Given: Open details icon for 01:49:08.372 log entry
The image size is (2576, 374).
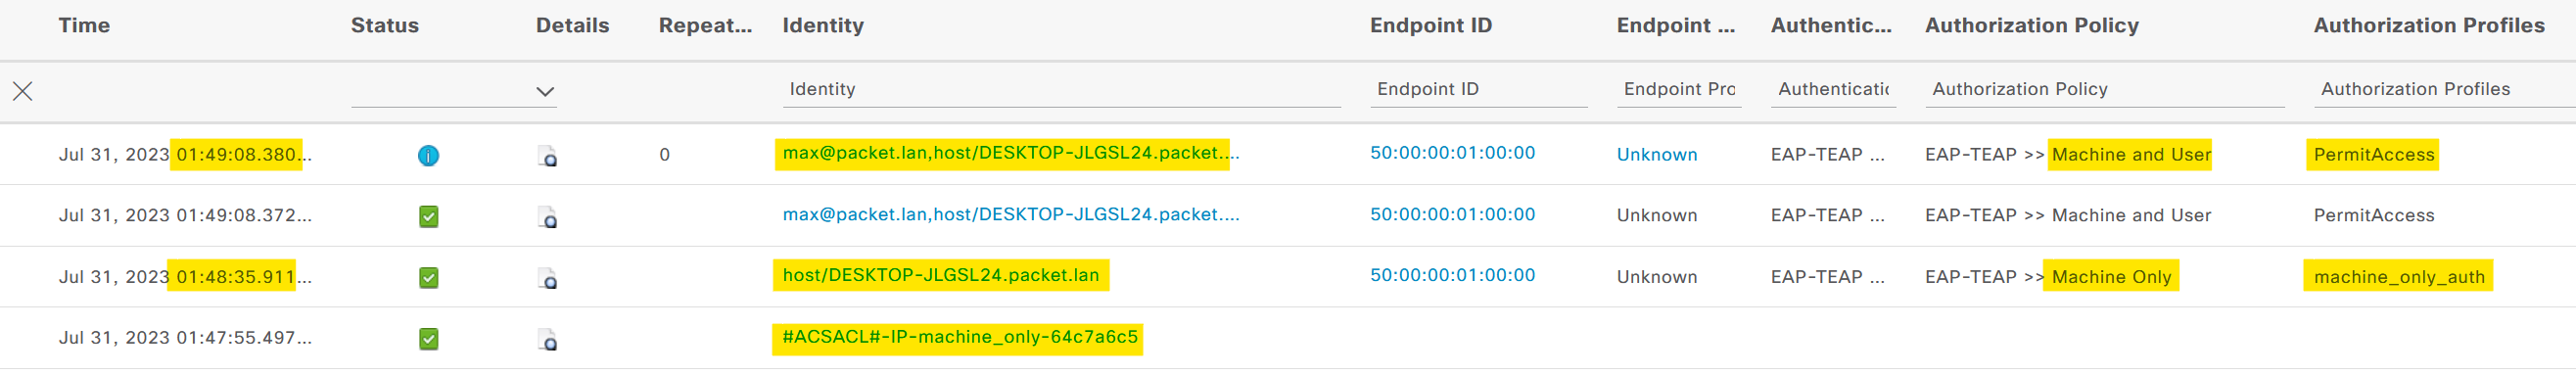Looking at the screenshot, I should coord(547,217).
